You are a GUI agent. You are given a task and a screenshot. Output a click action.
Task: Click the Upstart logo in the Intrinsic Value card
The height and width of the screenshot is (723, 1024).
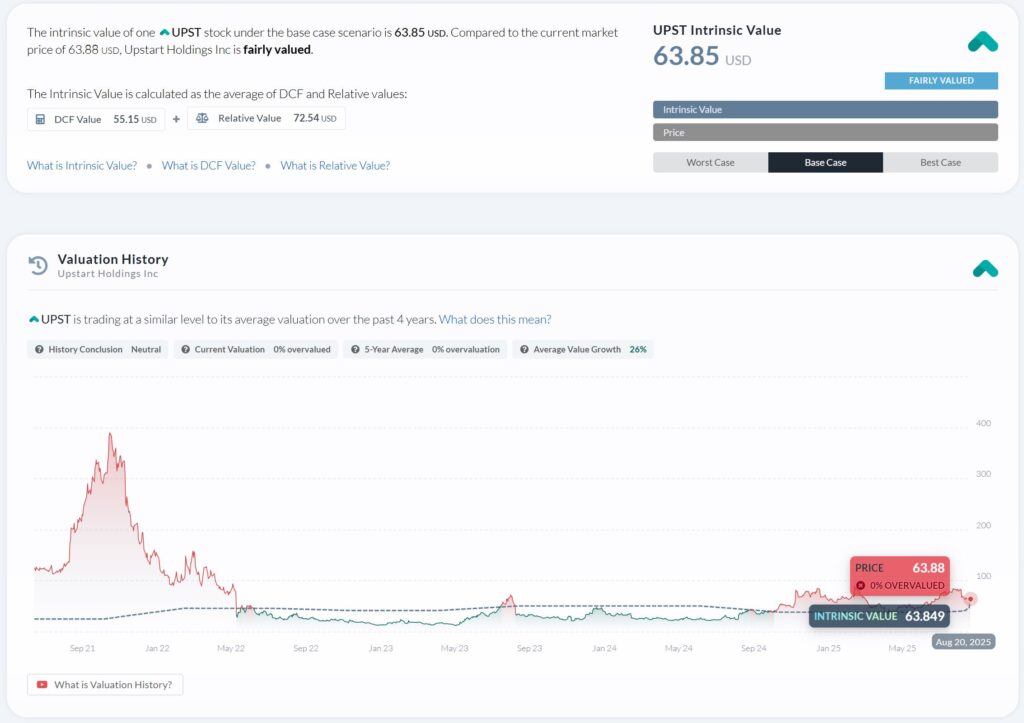[x=982, y=42]
